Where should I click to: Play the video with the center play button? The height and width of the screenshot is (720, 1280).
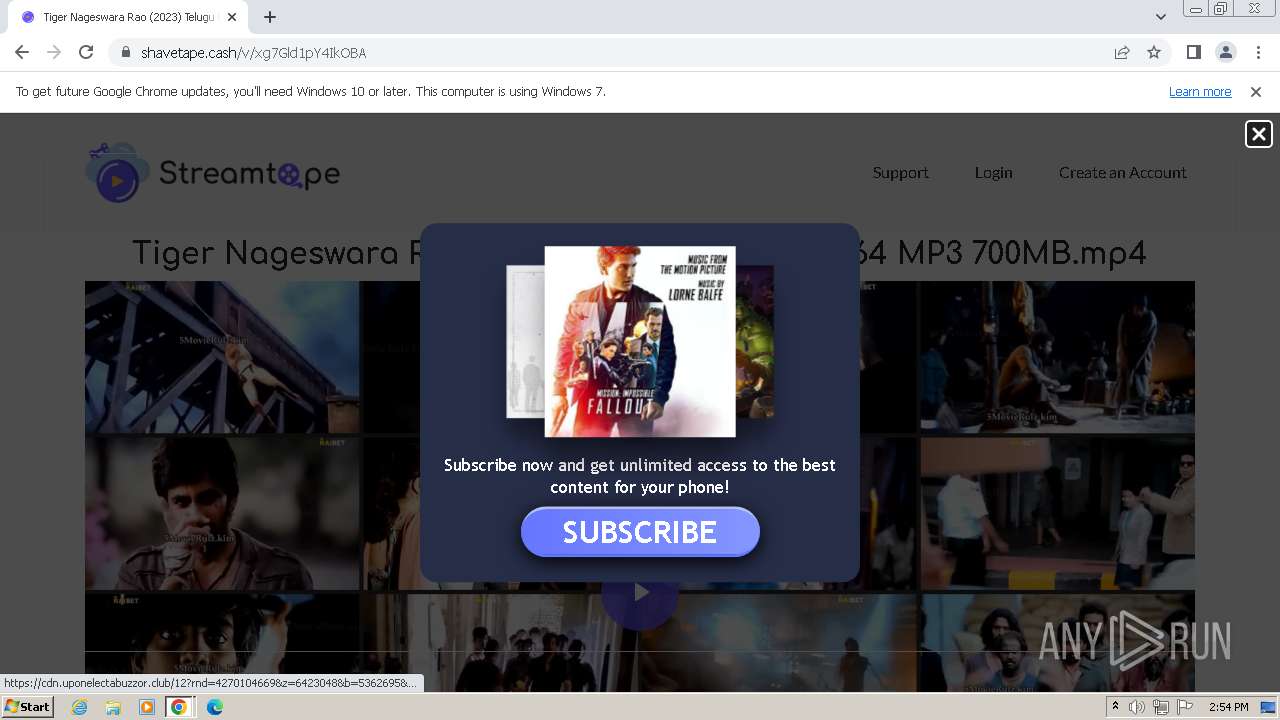pyautogui.click(x=640, y=592)
